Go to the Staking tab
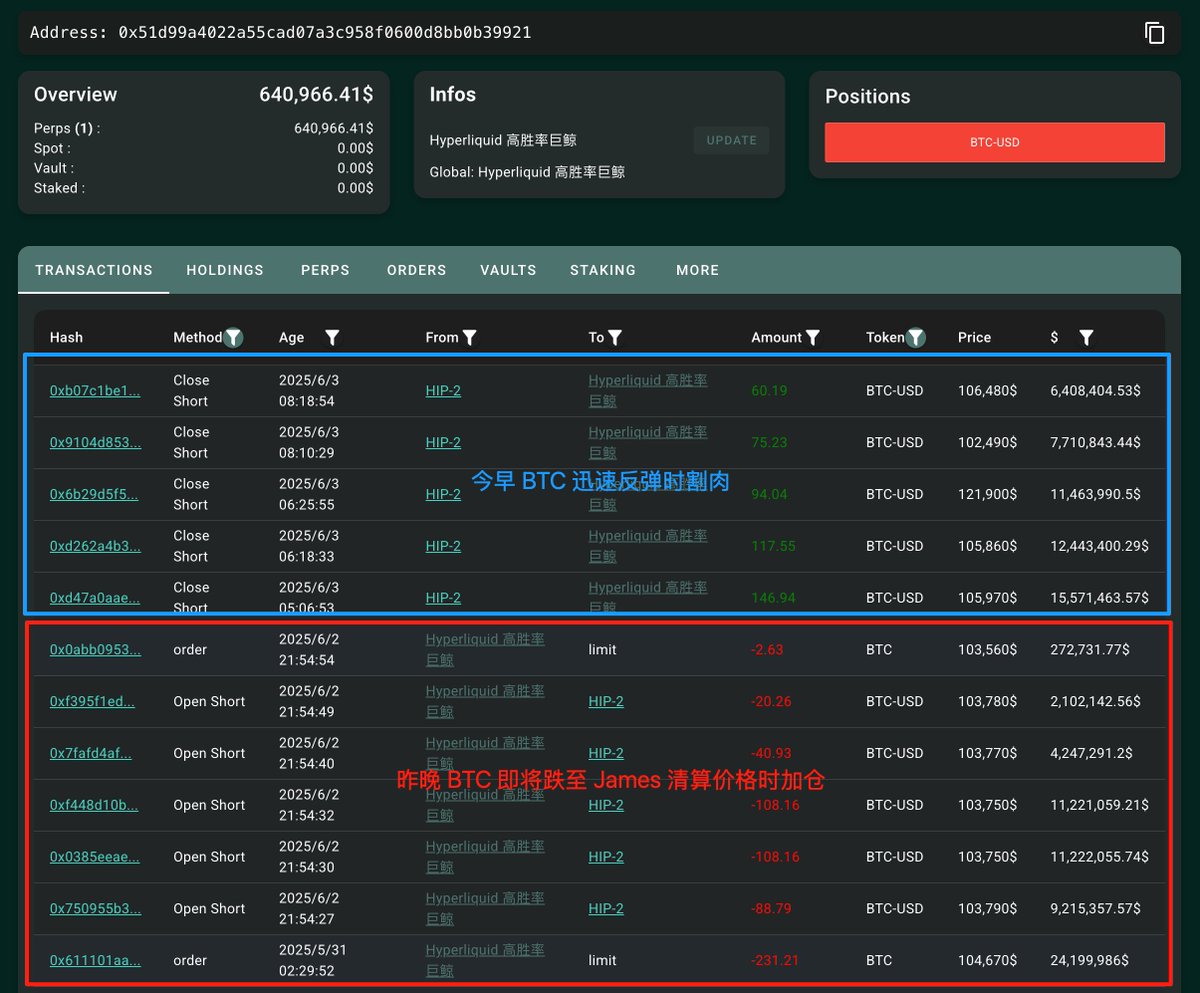Viewport: 1200px width, 993px height. click(x=603, y=270)
